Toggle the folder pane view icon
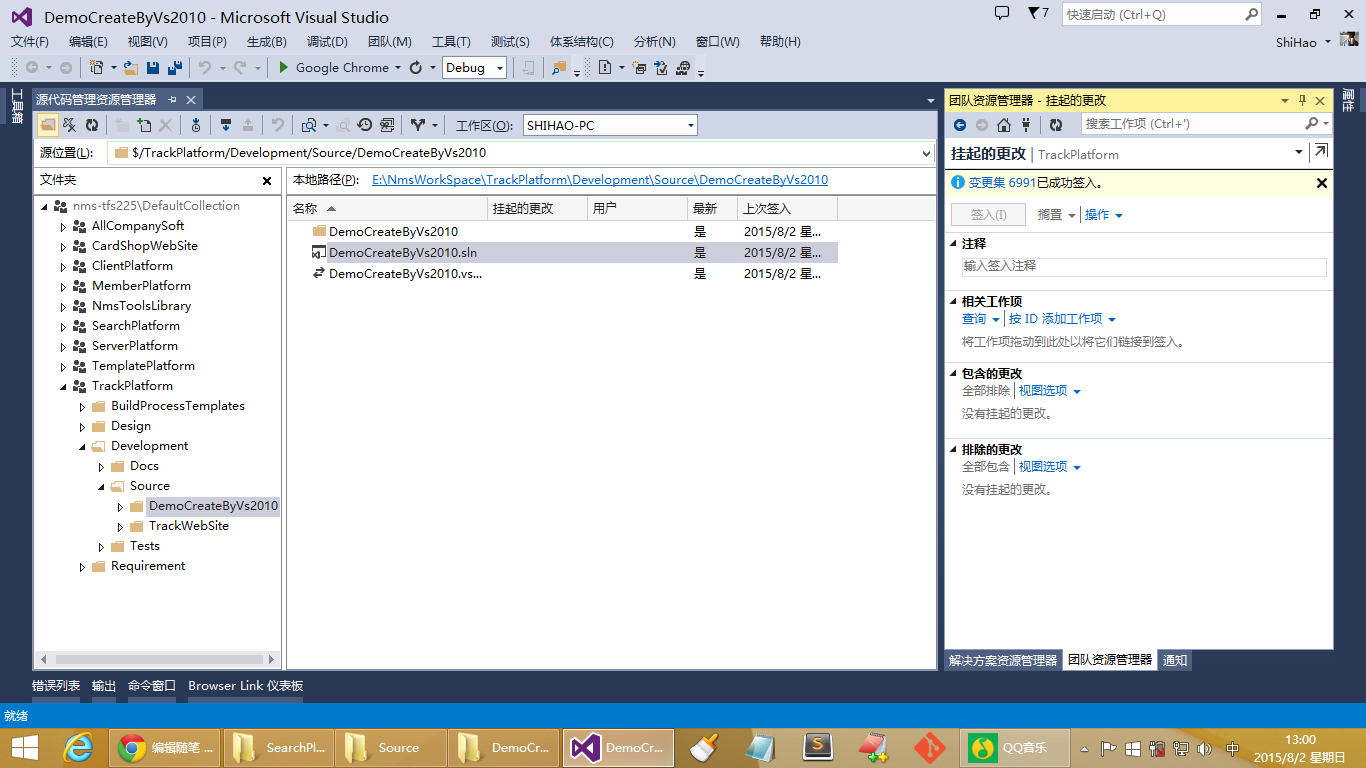This screenshot has height=768, width=1366. tap(48, 125)
